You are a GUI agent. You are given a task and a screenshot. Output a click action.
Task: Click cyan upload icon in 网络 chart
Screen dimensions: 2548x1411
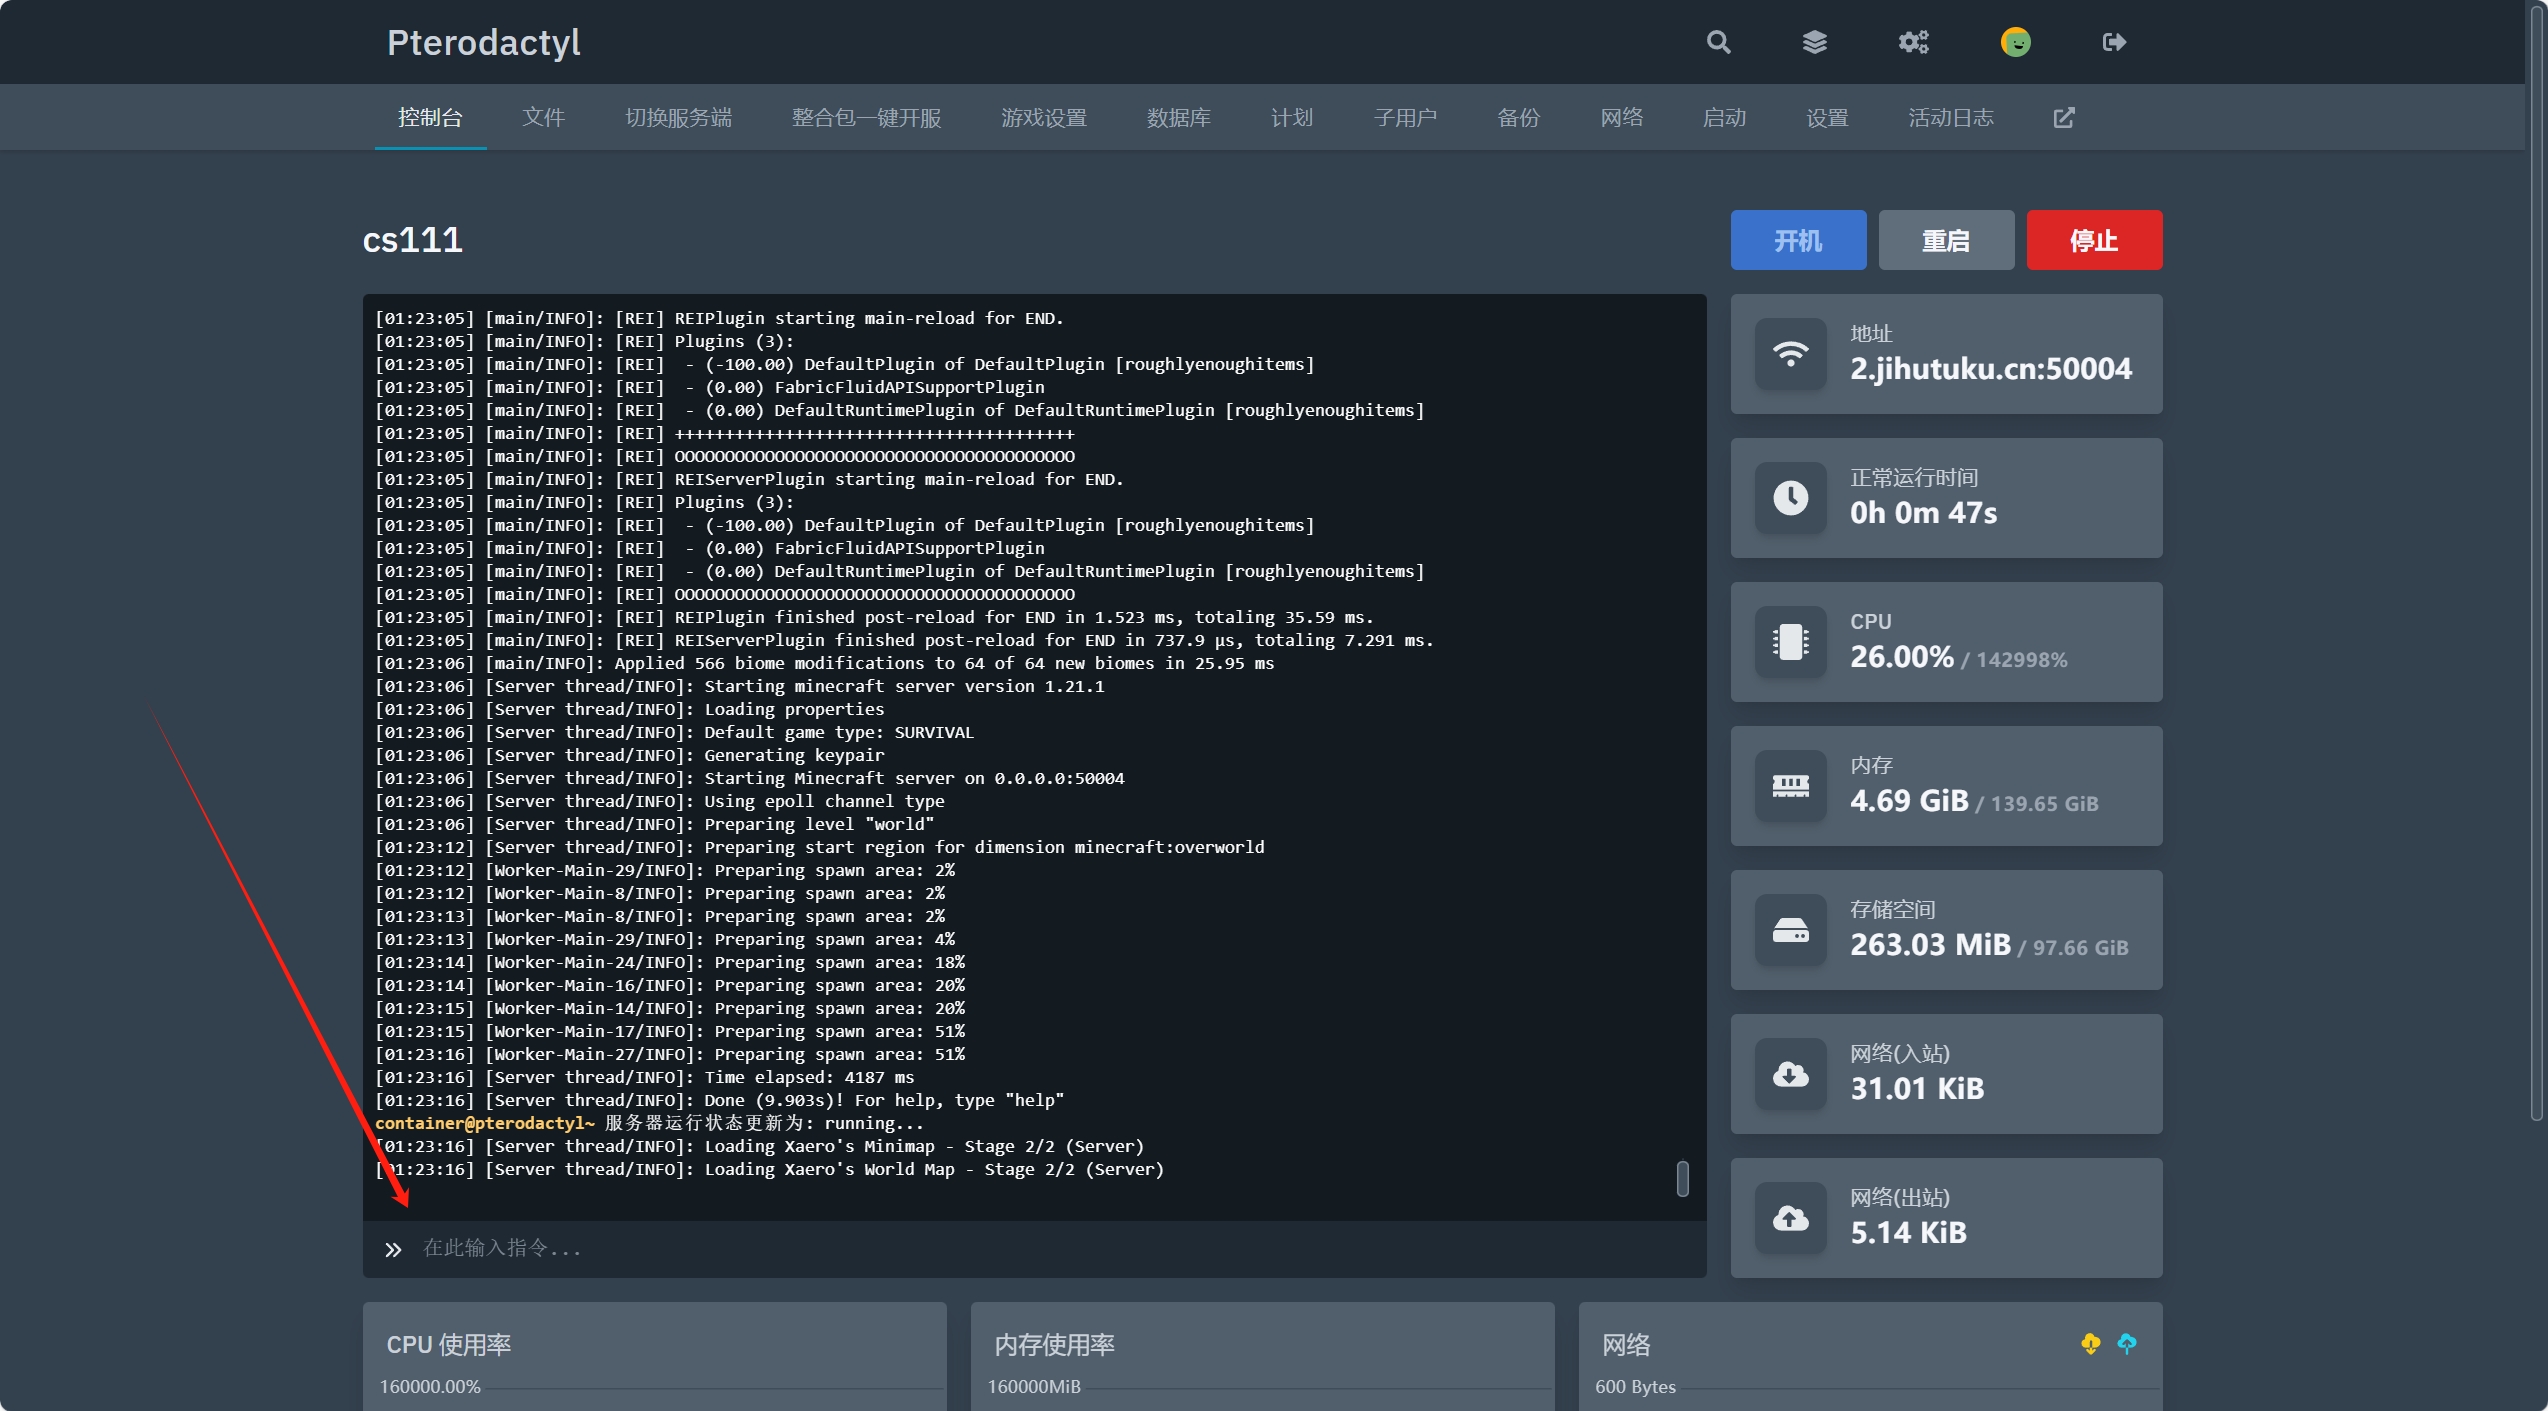pyautogui.click(x=2127, y=1344)
